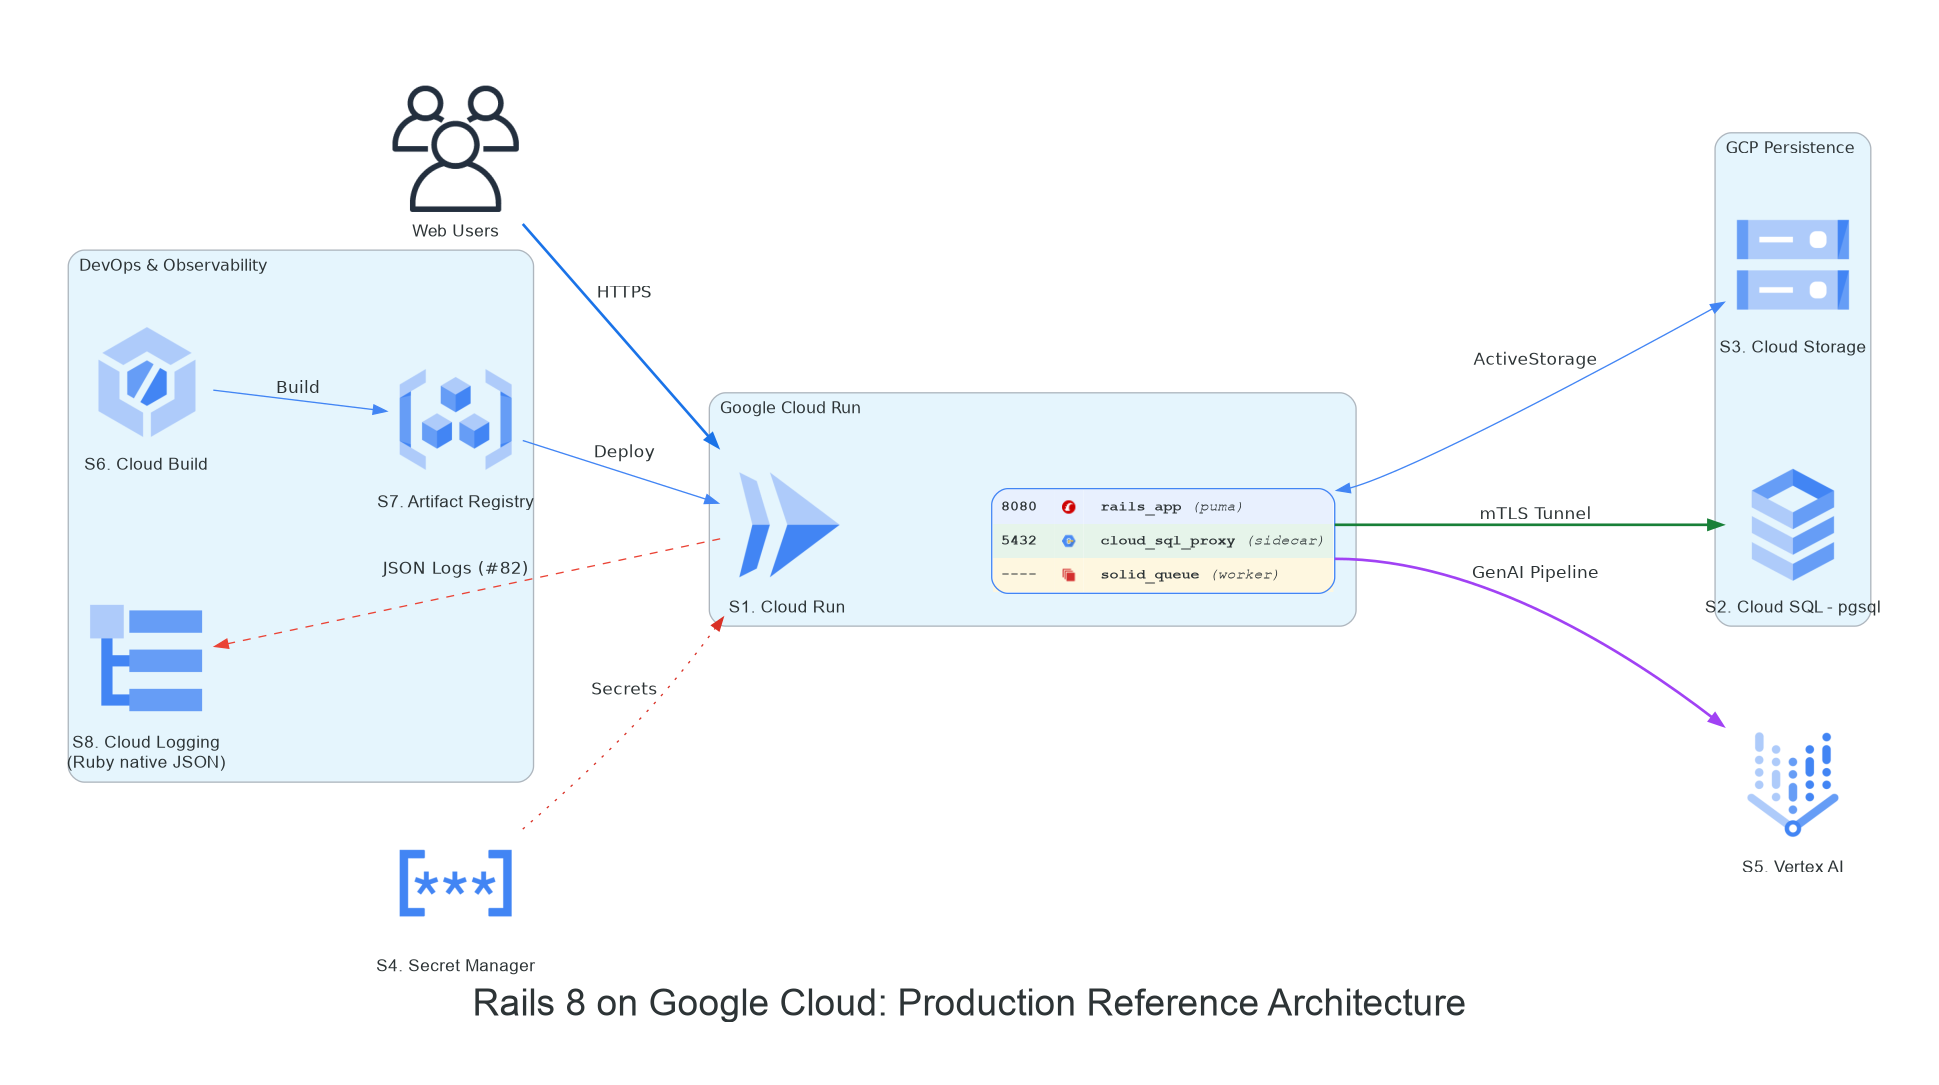The image size is (1939, 1085).
Task: Select the Cloud SQL stacked layers icon
Action: click(x=1792, y=524)
